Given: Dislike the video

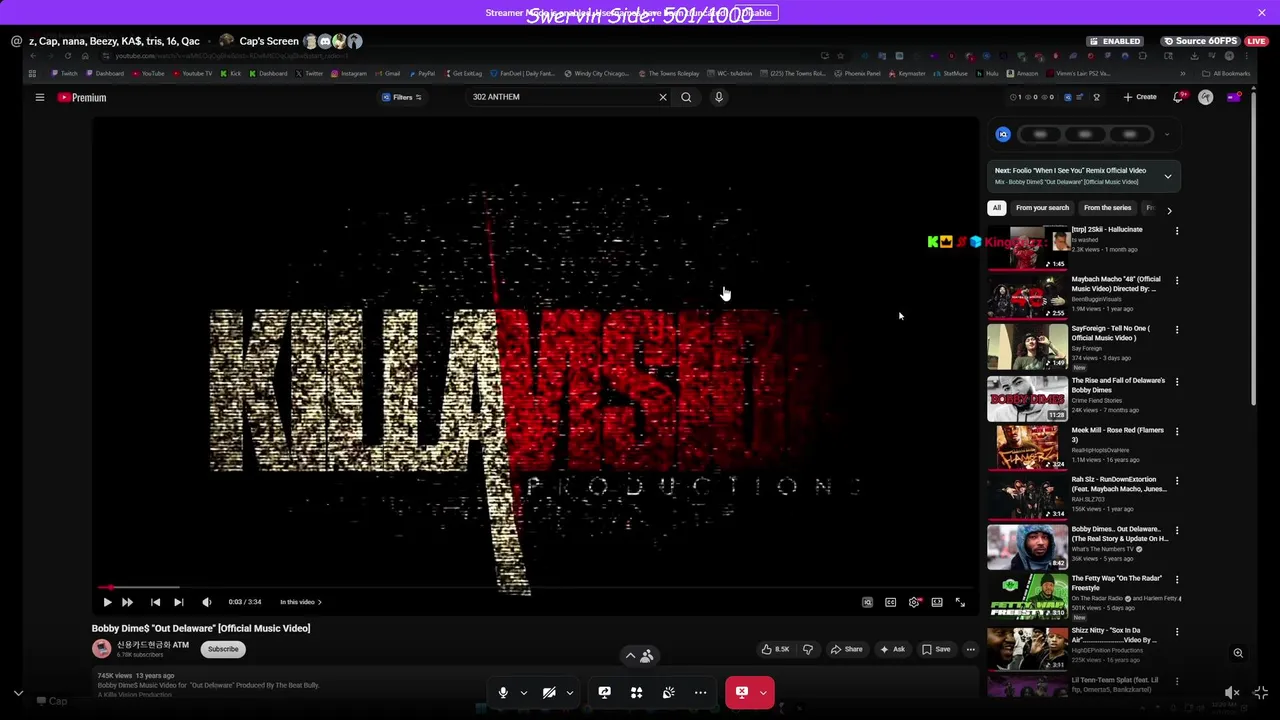Looking at the screenshot, I should click(x=808, y=649).
